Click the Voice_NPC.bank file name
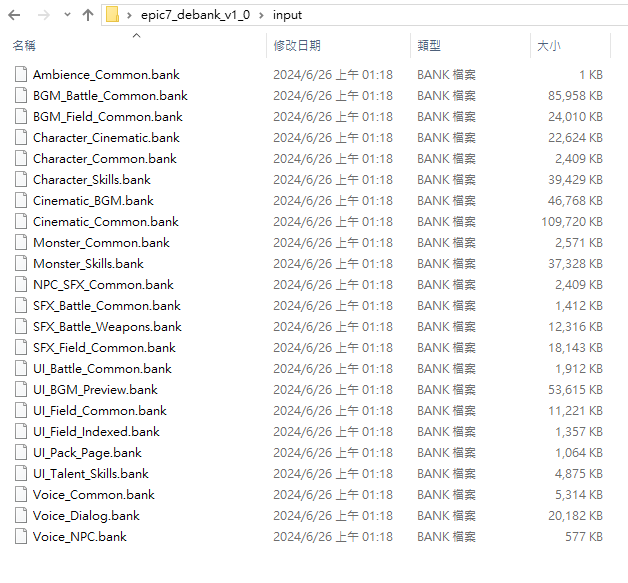The image size is (628, 583). (80, 537)
